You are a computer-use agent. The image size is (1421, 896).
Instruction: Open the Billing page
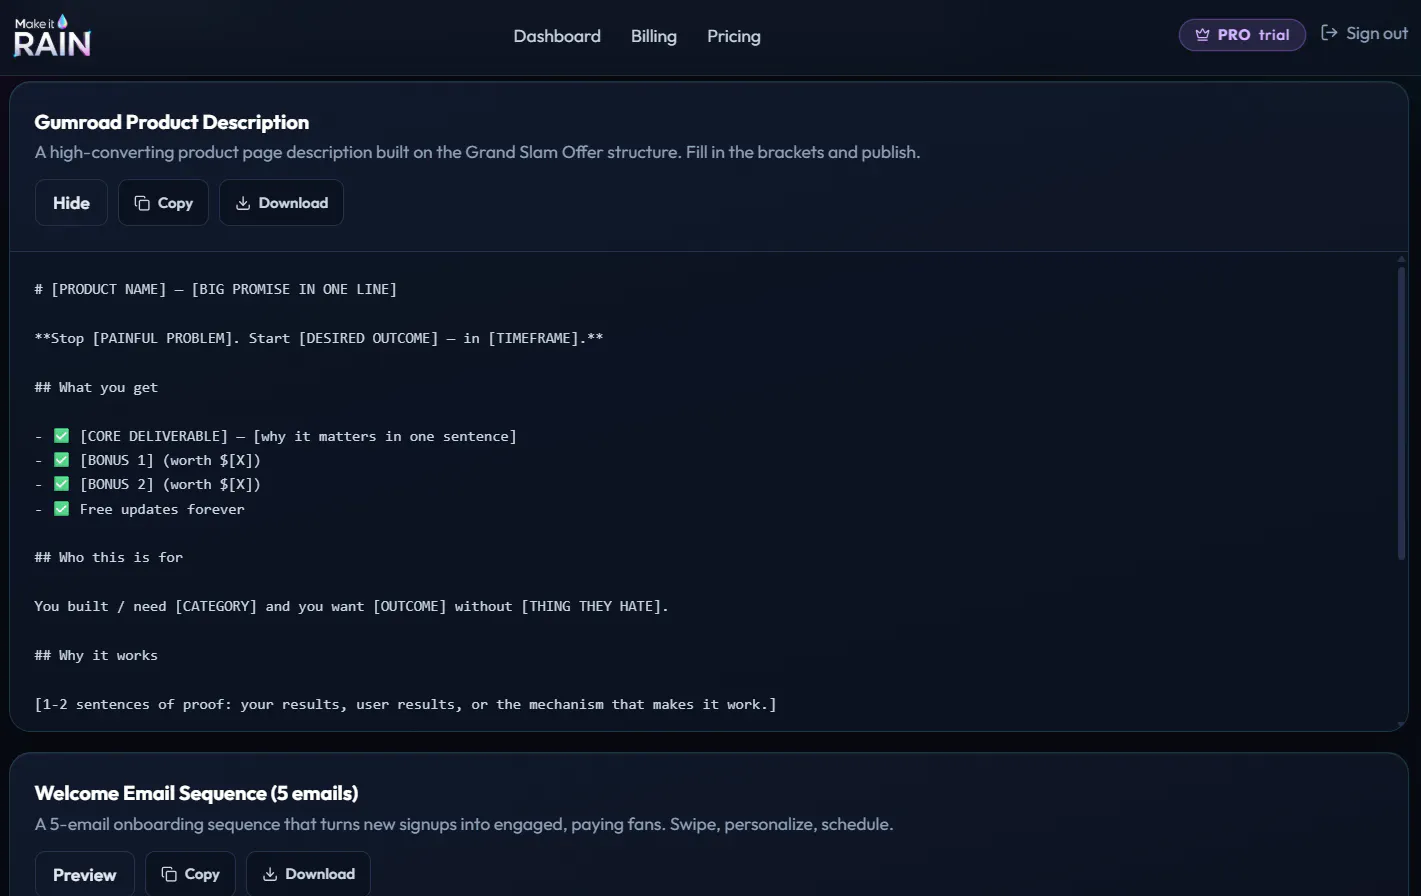click(x=654, y=36)
